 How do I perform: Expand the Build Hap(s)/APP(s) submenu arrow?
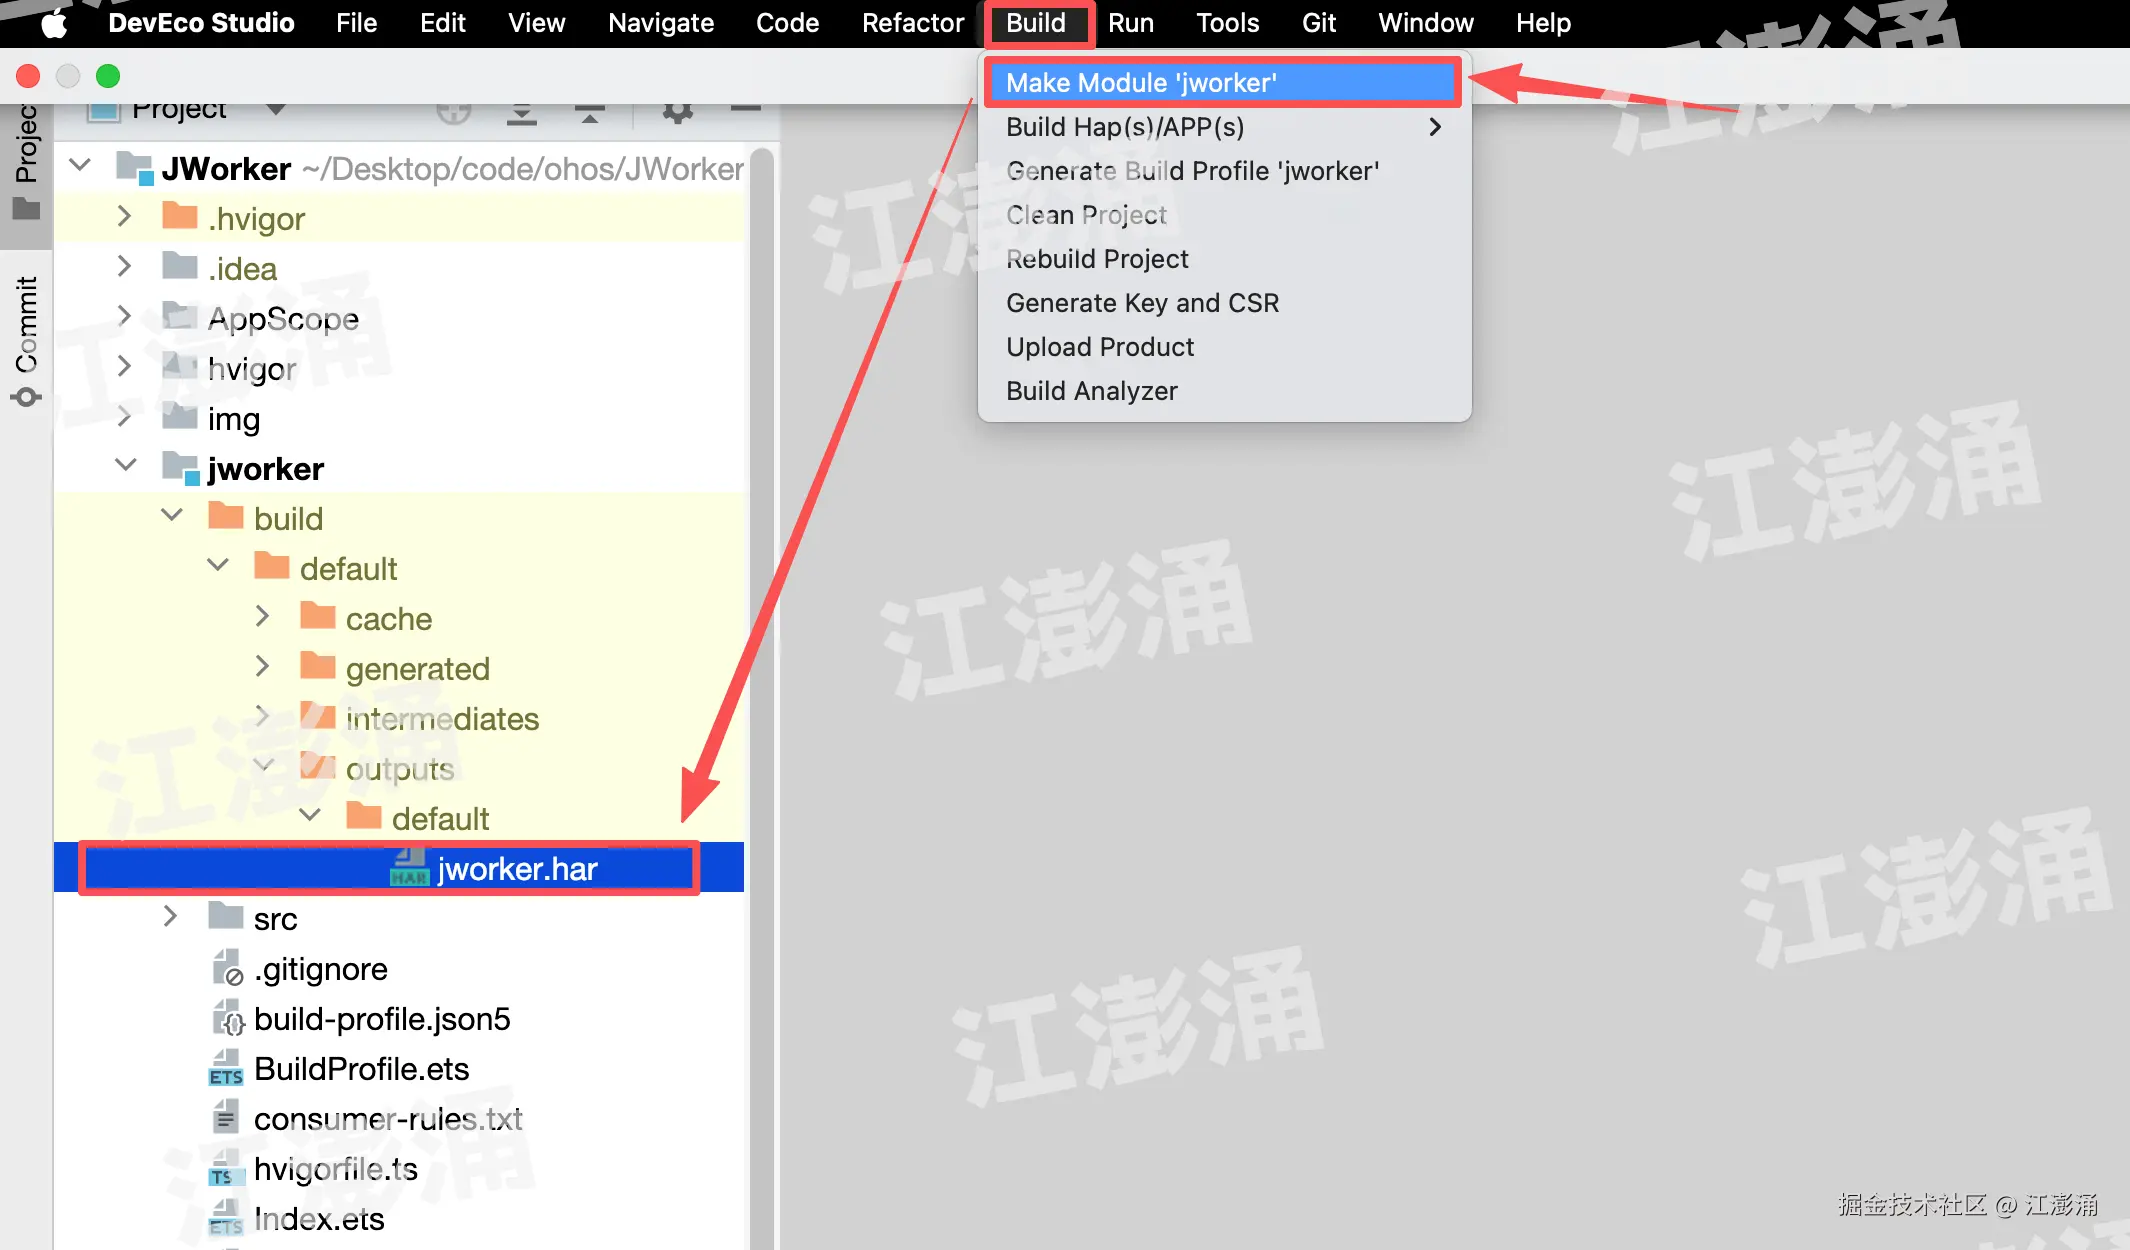(x=1435, y=127)
